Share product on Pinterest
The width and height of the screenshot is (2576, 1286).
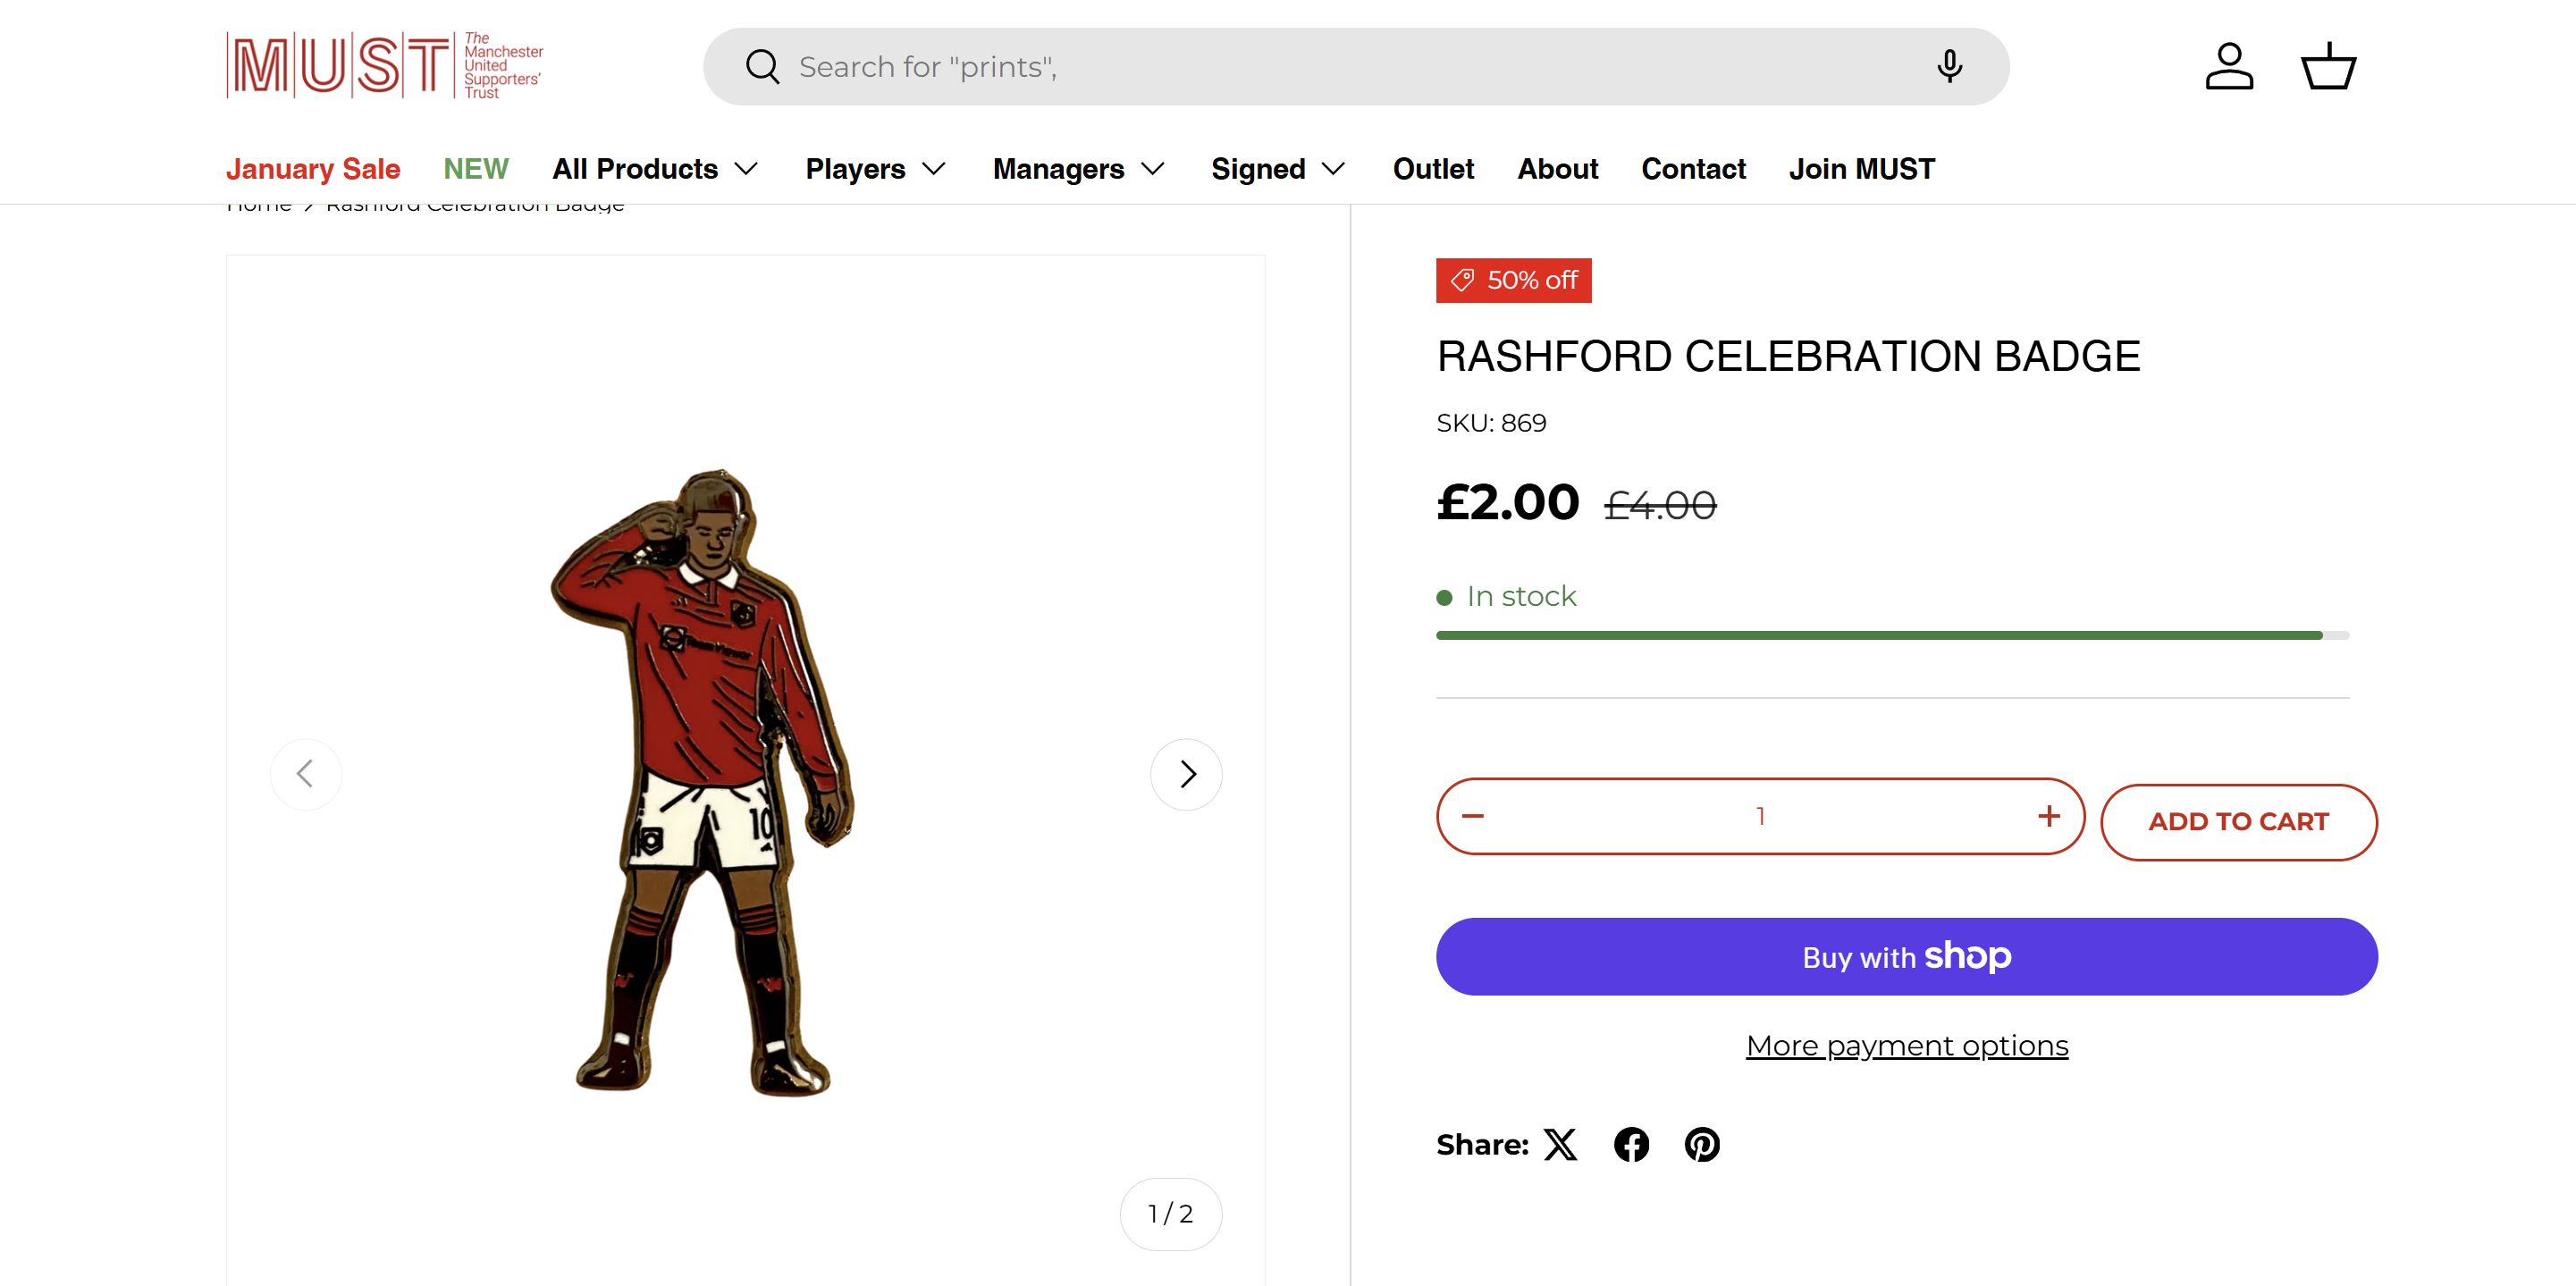pyautogui.click(x=1702, y=1144)
